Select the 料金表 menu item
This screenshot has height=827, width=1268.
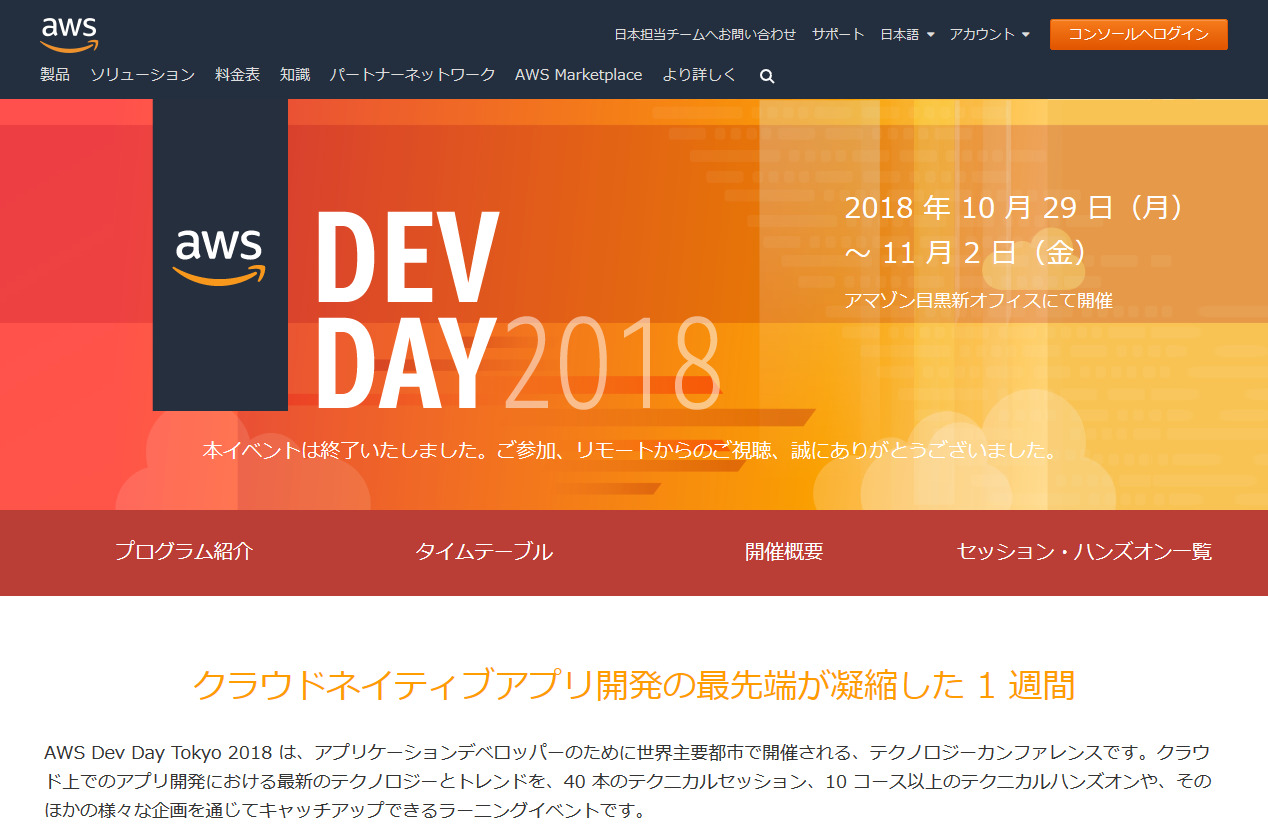tap(237, 75)
